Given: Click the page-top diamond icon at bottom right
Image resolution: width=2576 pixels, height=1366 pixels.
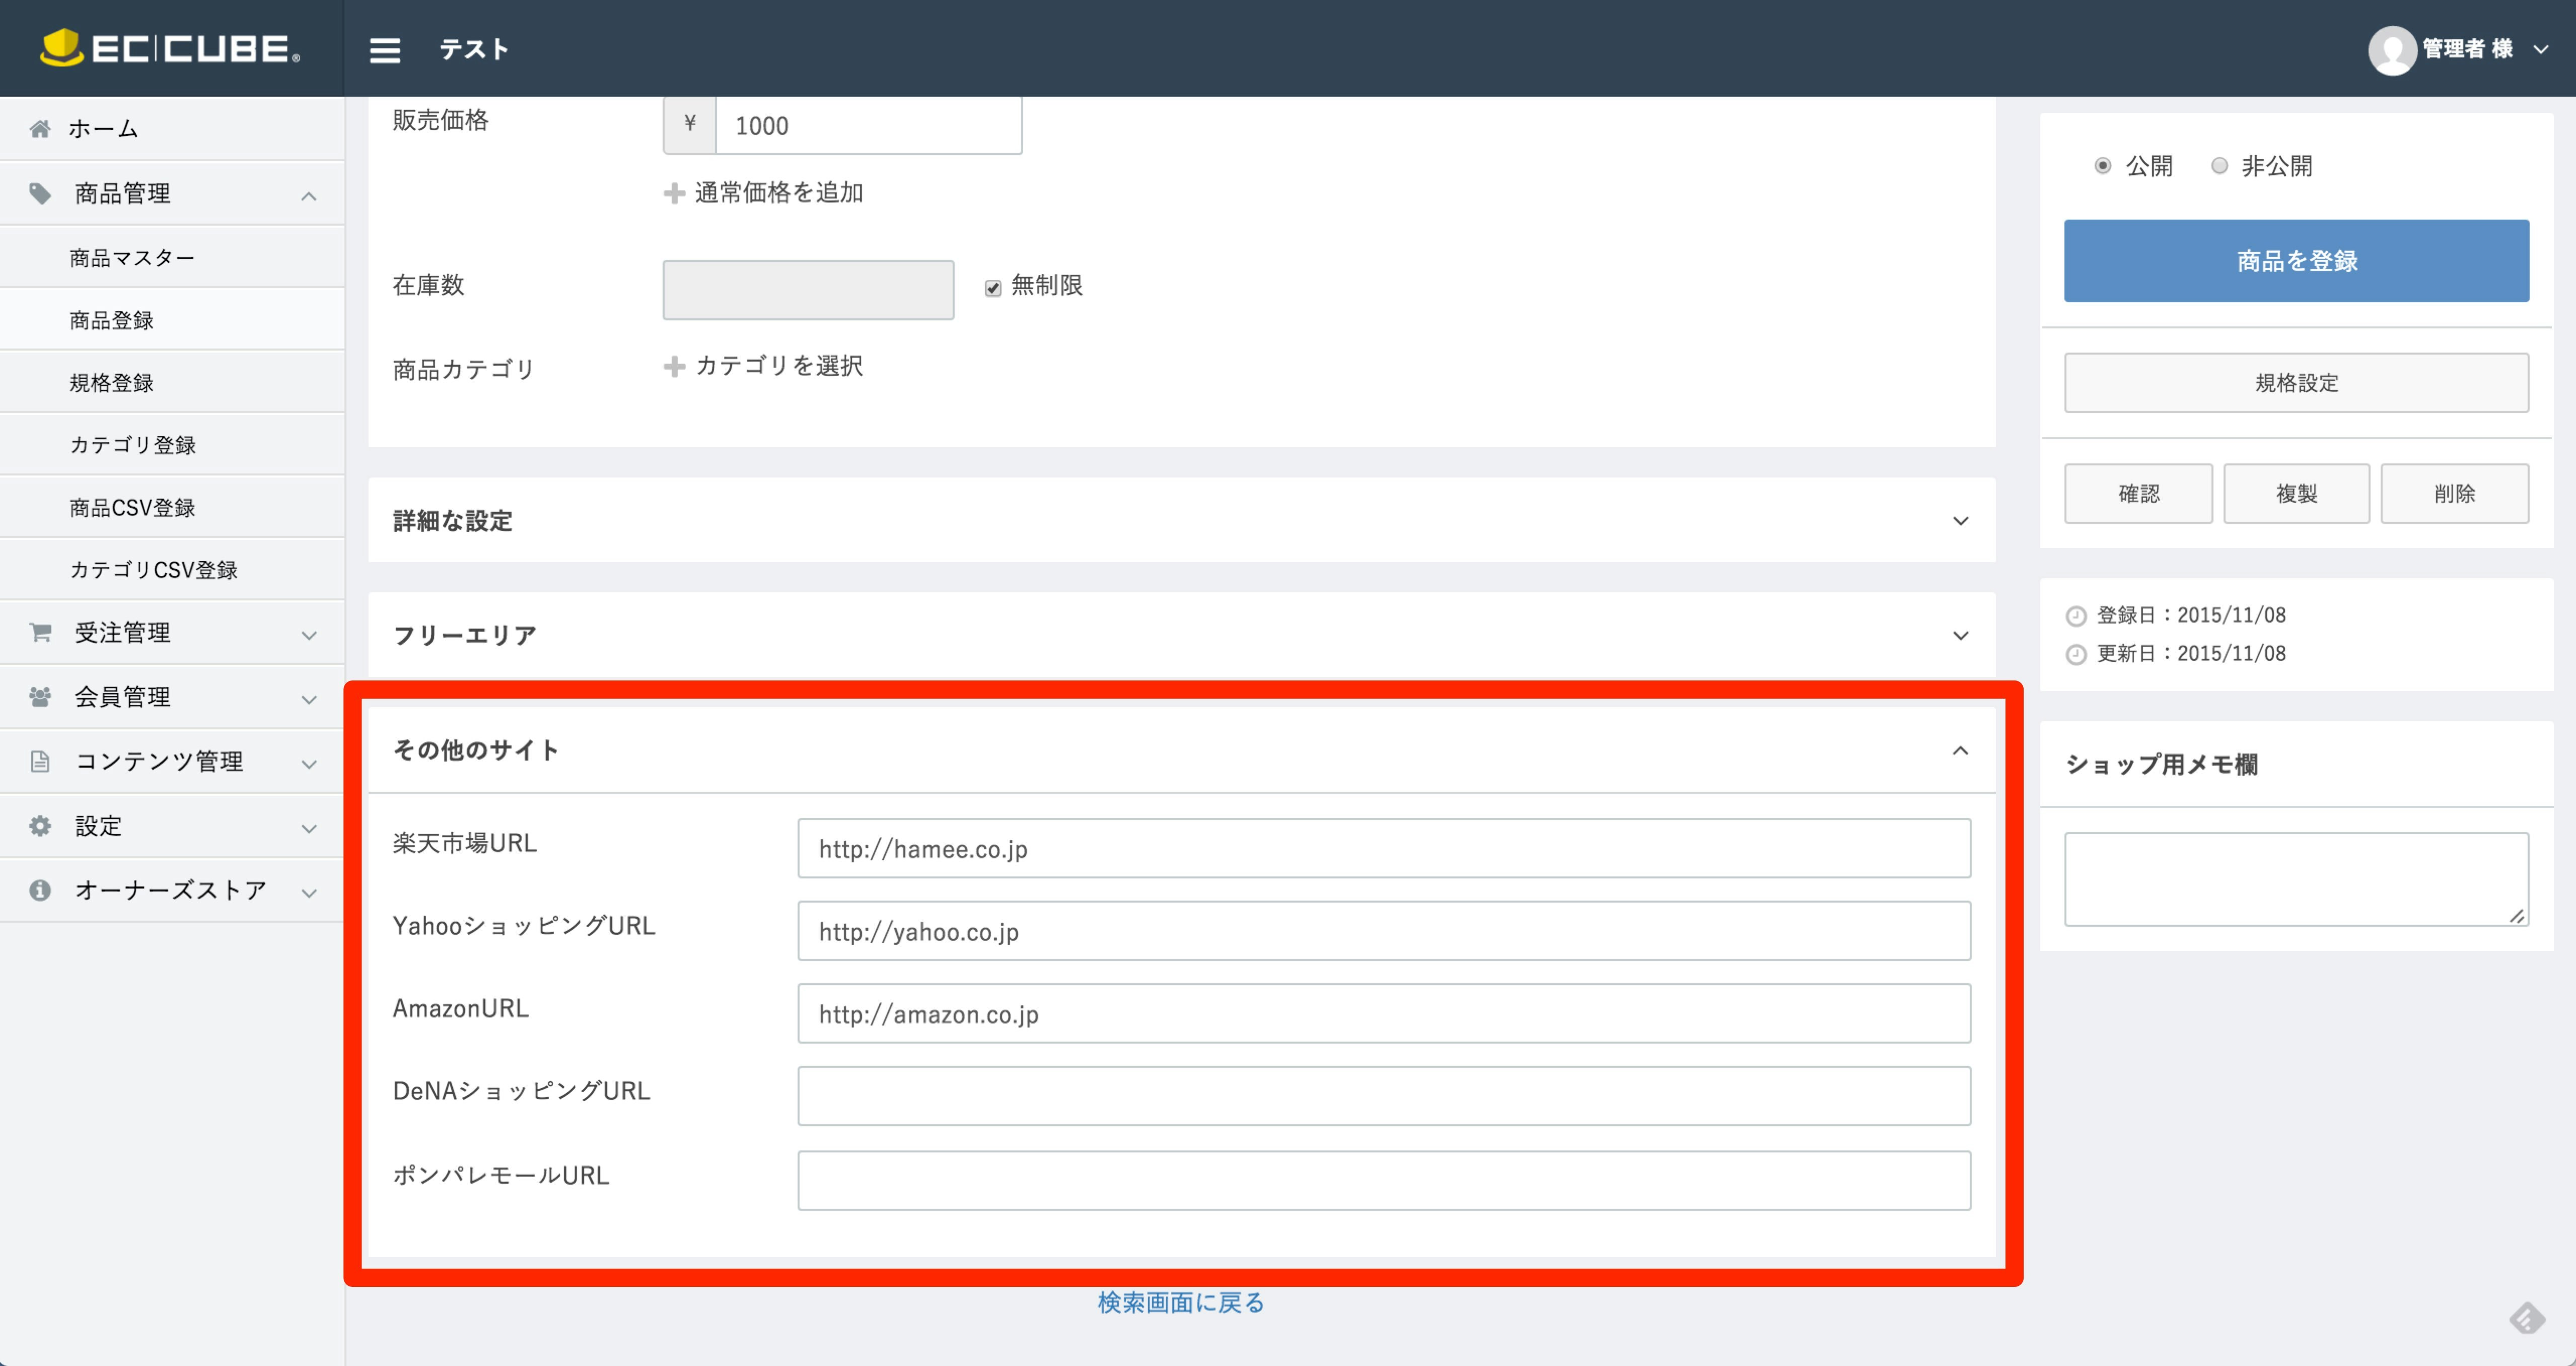Looking at the screenshot, I should pyautogui.click(x=2526, y=1318).
